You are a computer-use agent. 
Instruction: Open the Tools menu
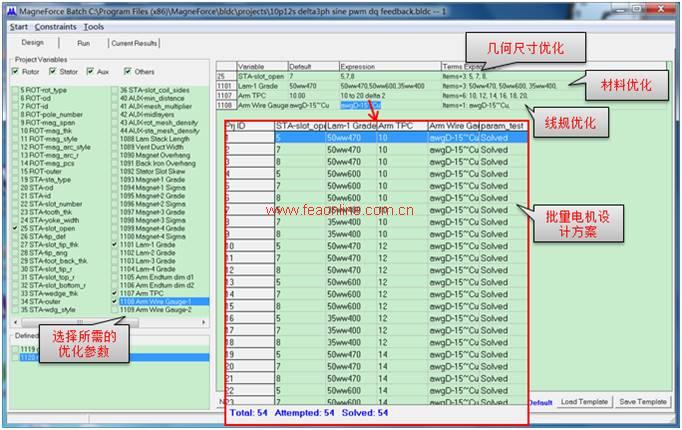pos(93,27)
